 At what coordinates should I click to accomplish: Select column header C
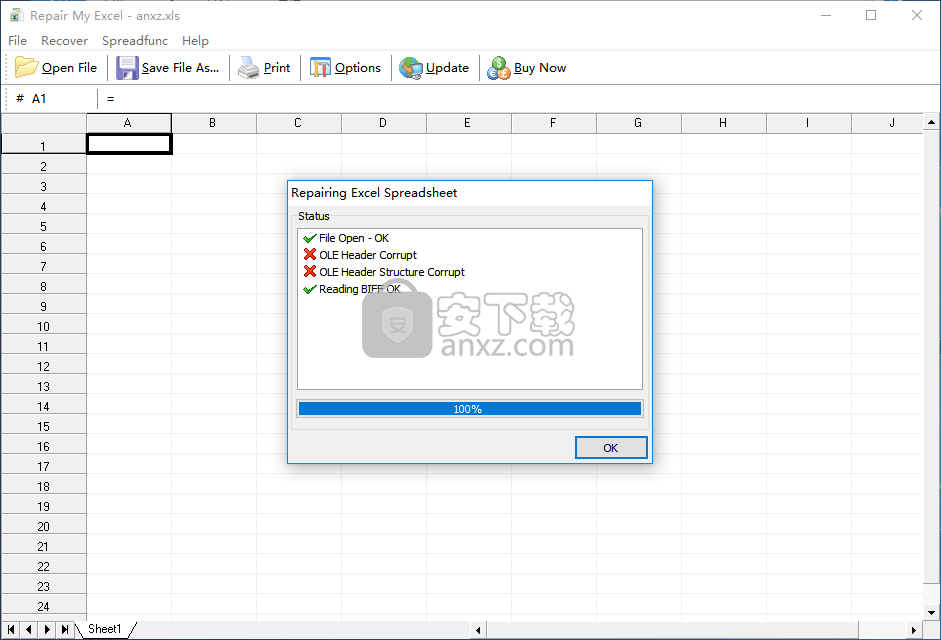tap(299, 123)
